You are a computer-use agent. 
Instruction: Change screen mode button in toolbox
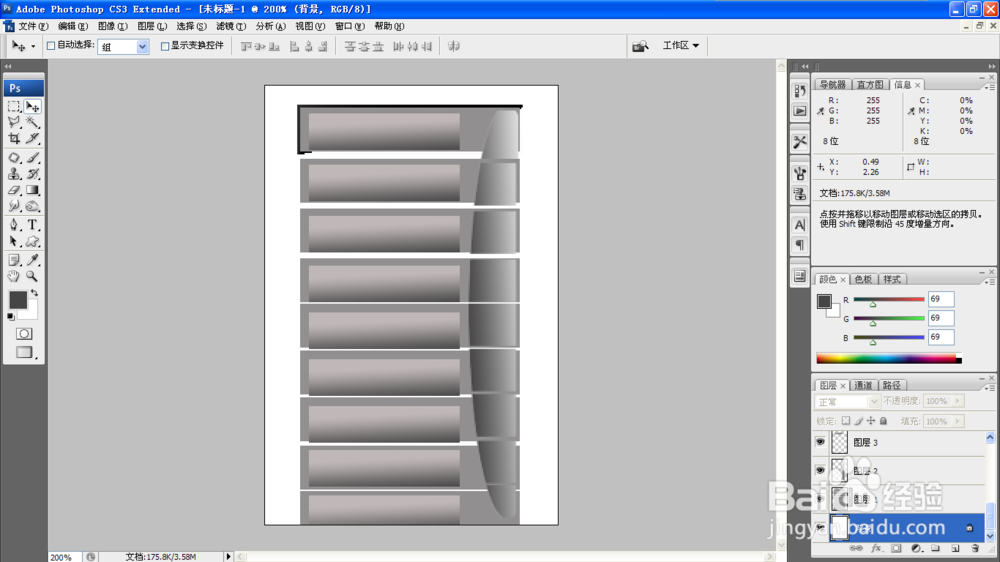[24, 352]
